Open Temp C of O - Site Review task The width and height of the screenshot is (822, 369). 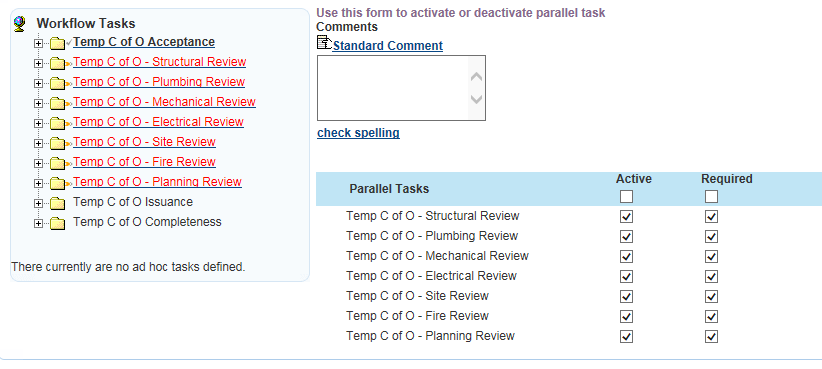pyautogui.click(x=144, y=142)
